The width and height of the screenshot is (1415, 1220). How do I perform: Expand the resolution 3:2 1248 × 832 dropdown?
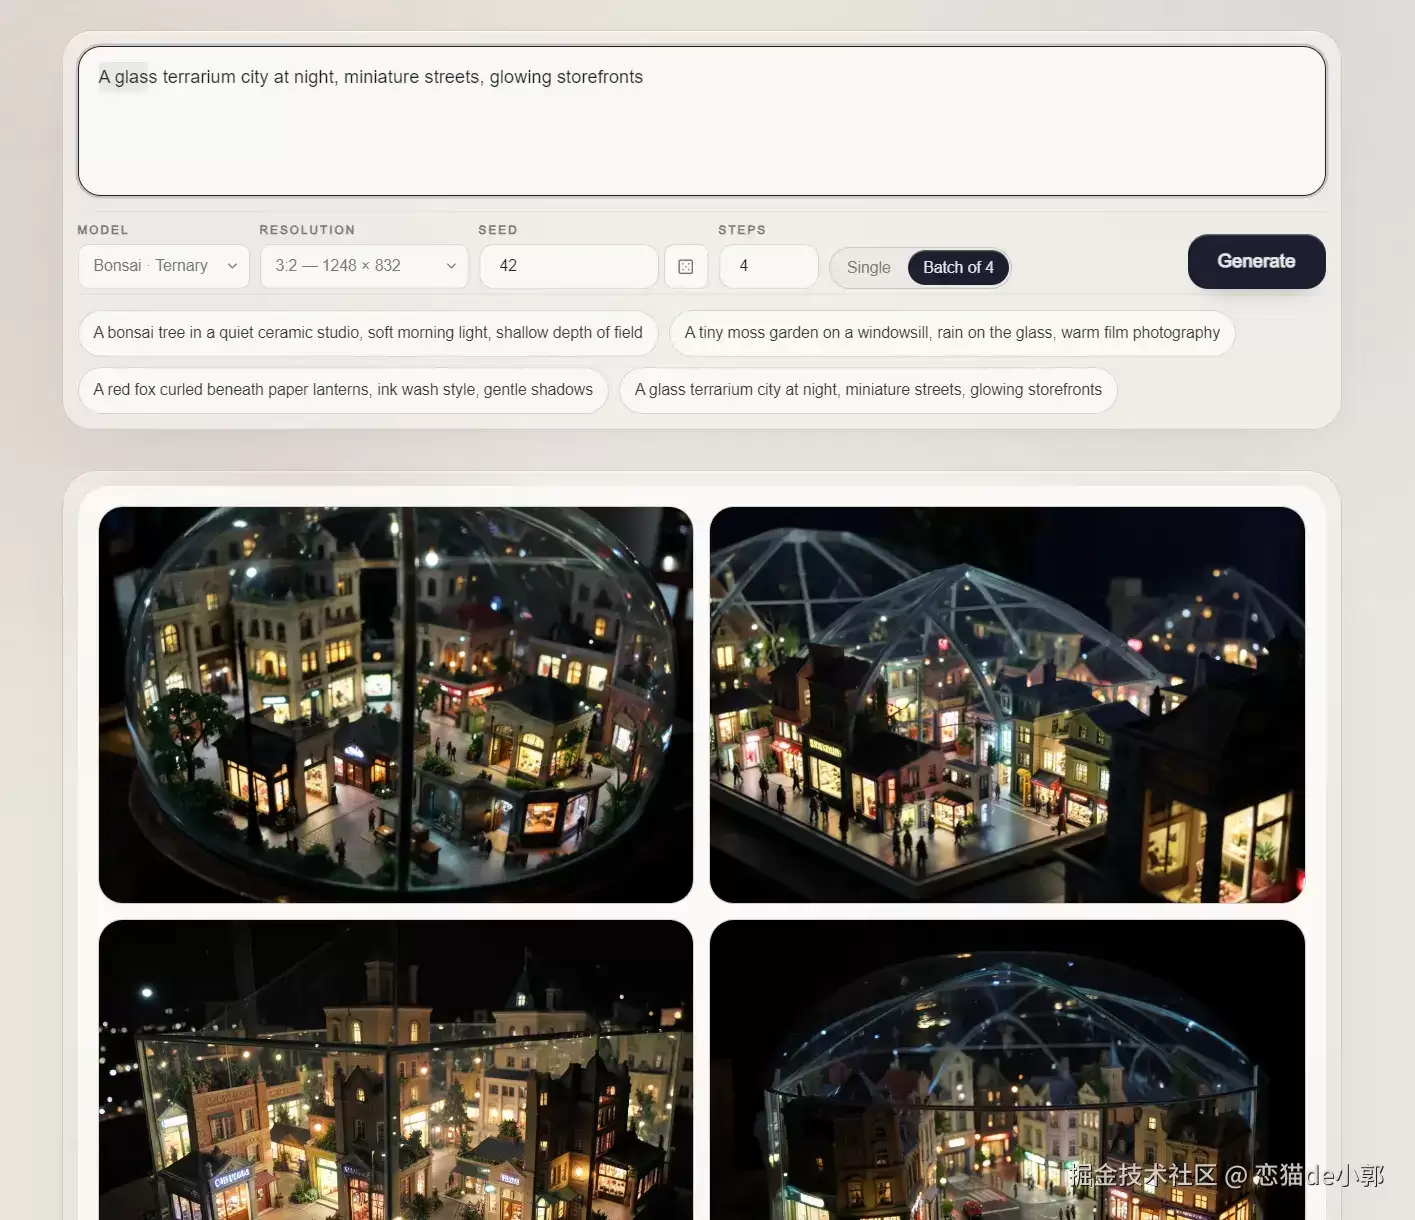point(365,266)
